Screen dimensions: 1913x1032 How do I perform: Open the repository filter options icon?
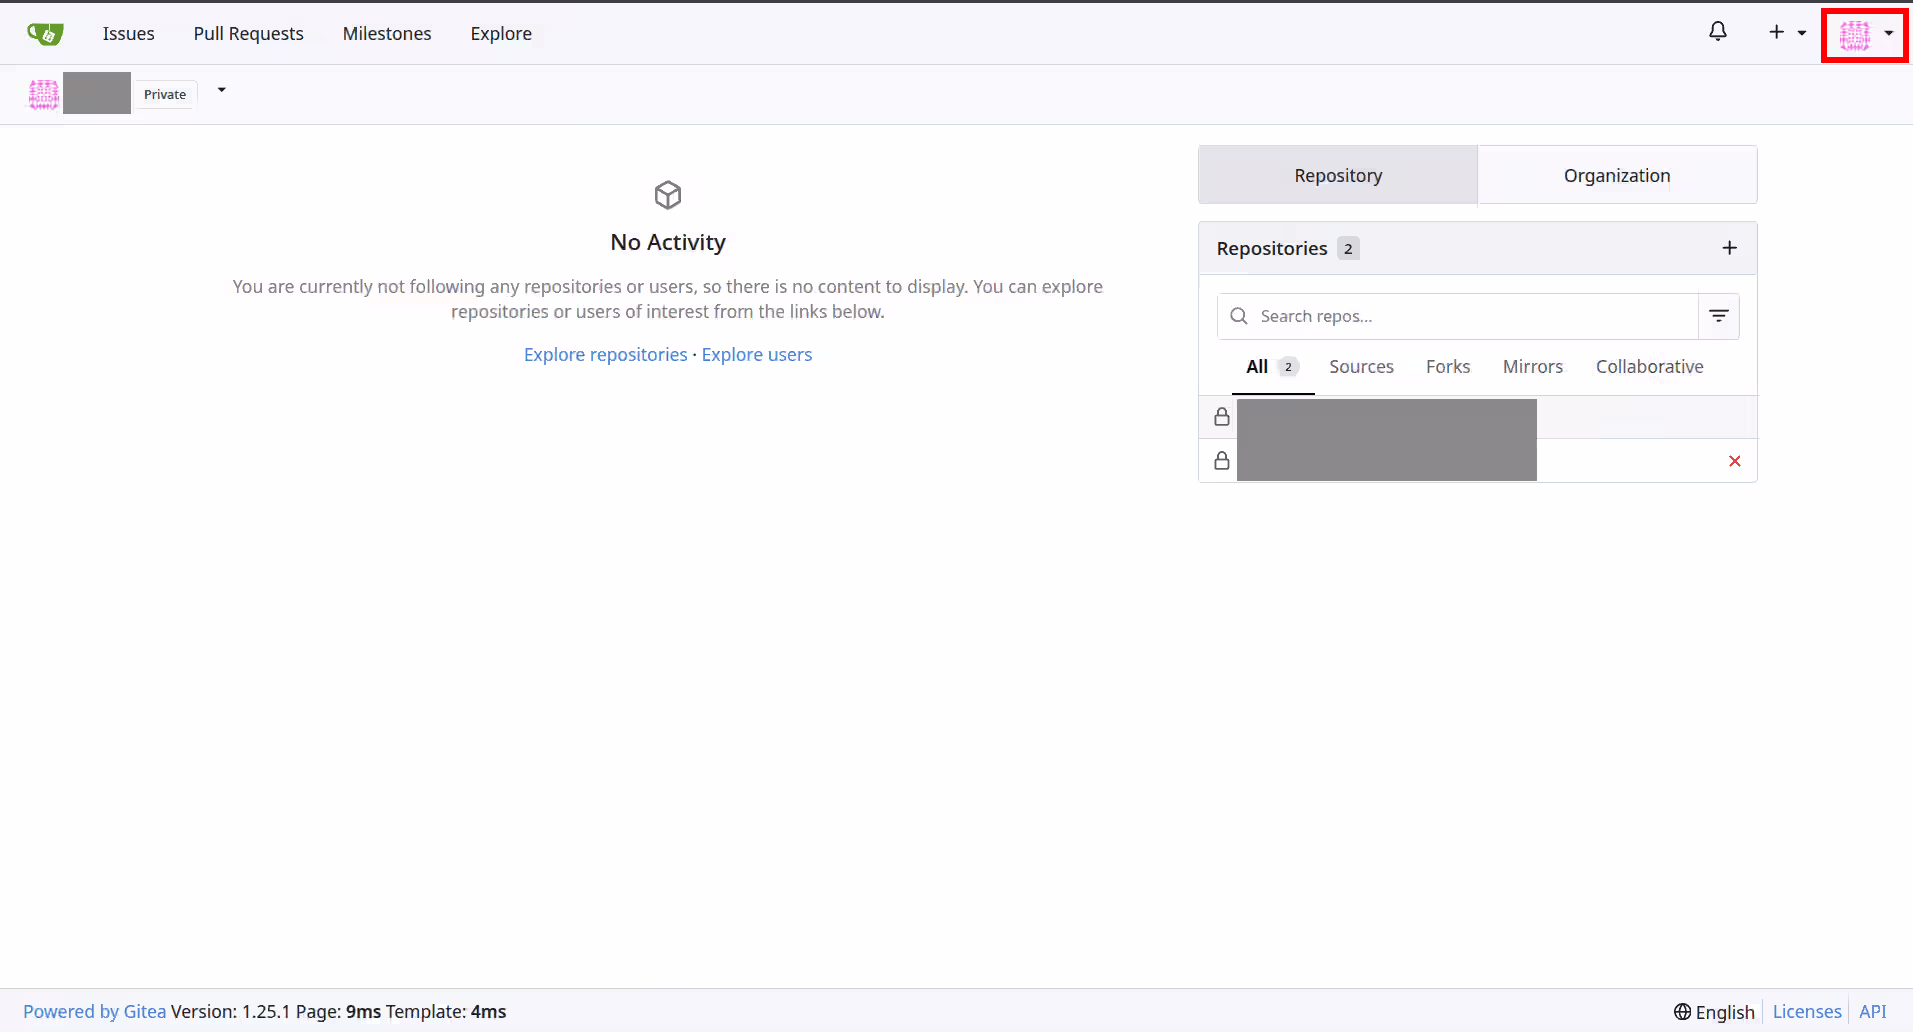pos(1718,316)
